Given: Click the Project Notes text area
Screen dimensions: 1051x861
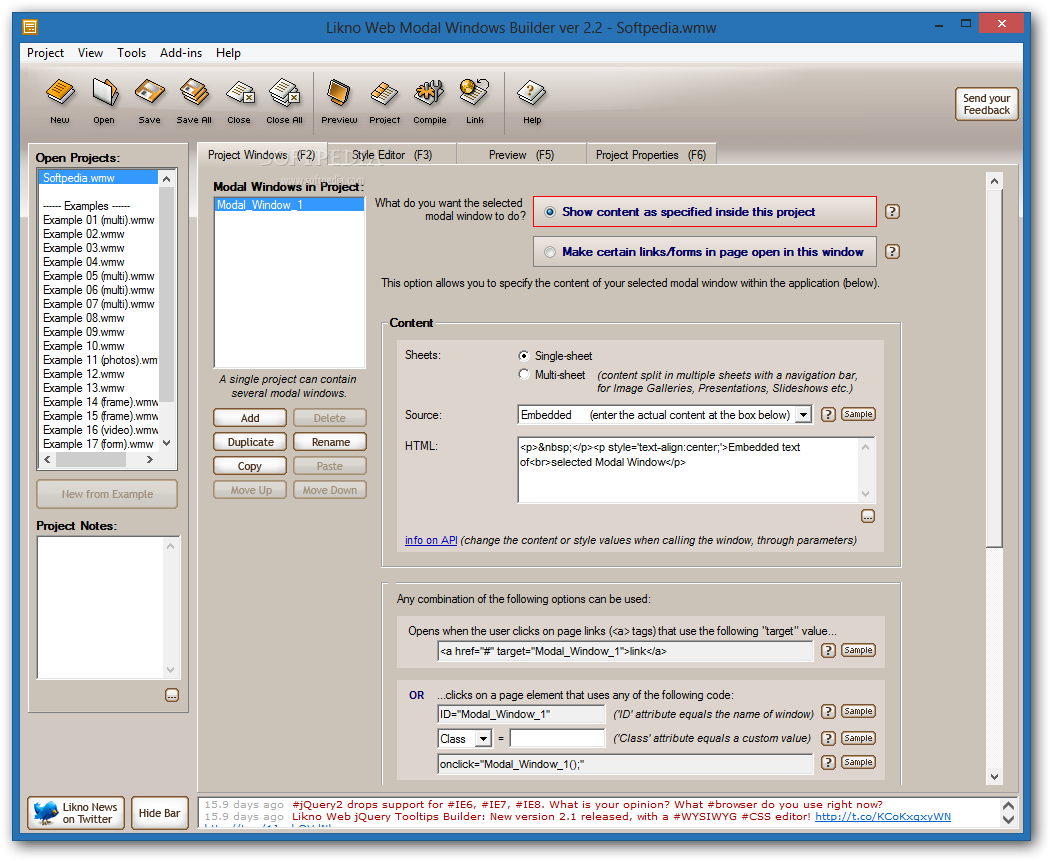Looking at the screenshot, I should [x=102, y=607].
